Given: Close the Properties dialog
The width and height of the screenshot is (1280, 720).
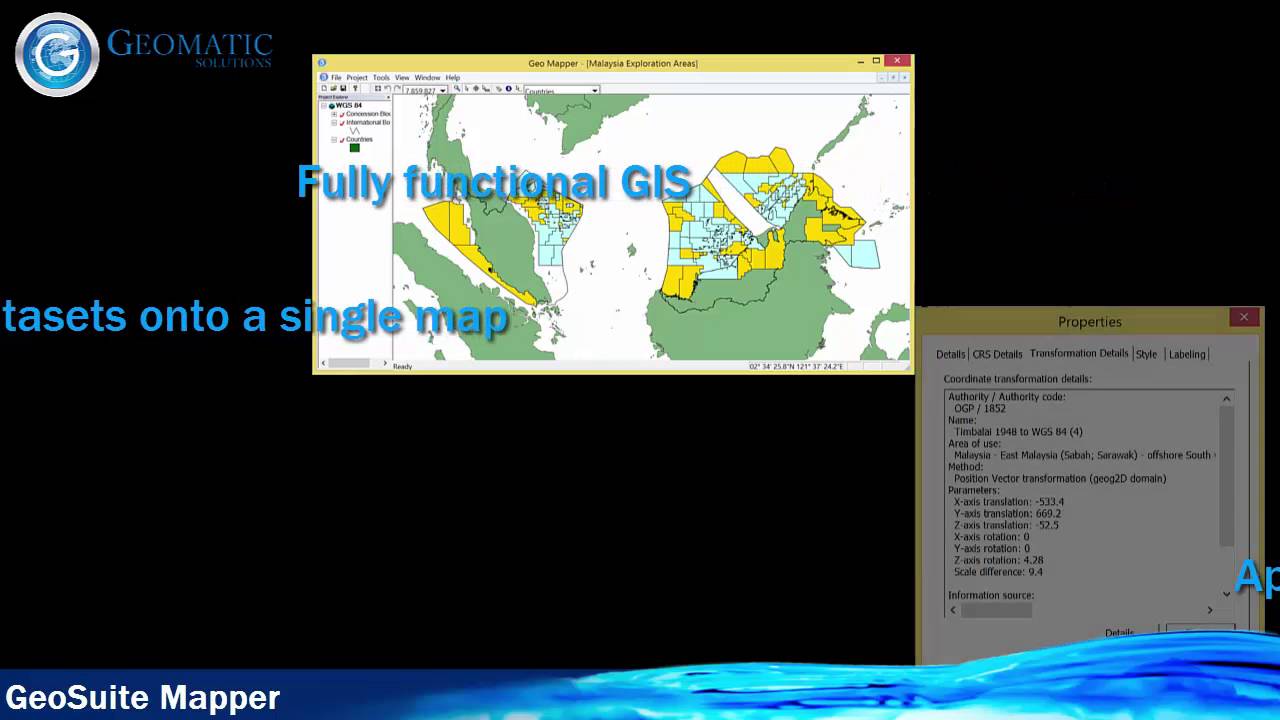Looking at the screenshot, I should pyautogui.click(x=1244, y=317).
